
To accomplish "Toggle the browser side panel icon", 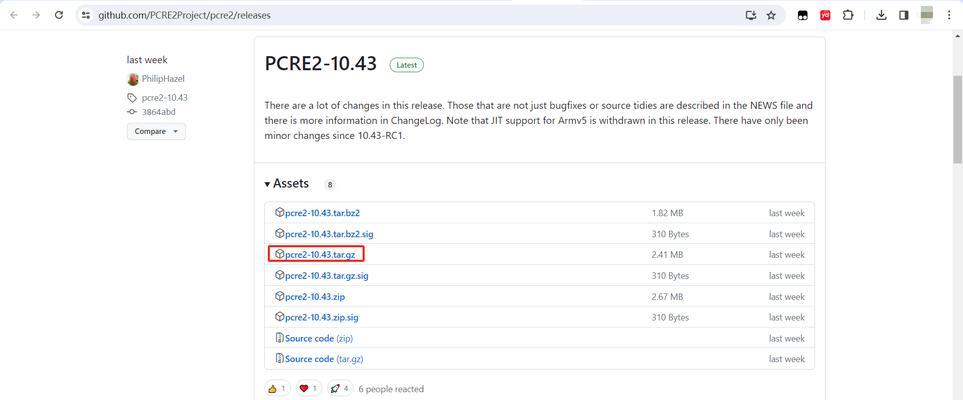I will pyautogui.click(x=903, y=15).
